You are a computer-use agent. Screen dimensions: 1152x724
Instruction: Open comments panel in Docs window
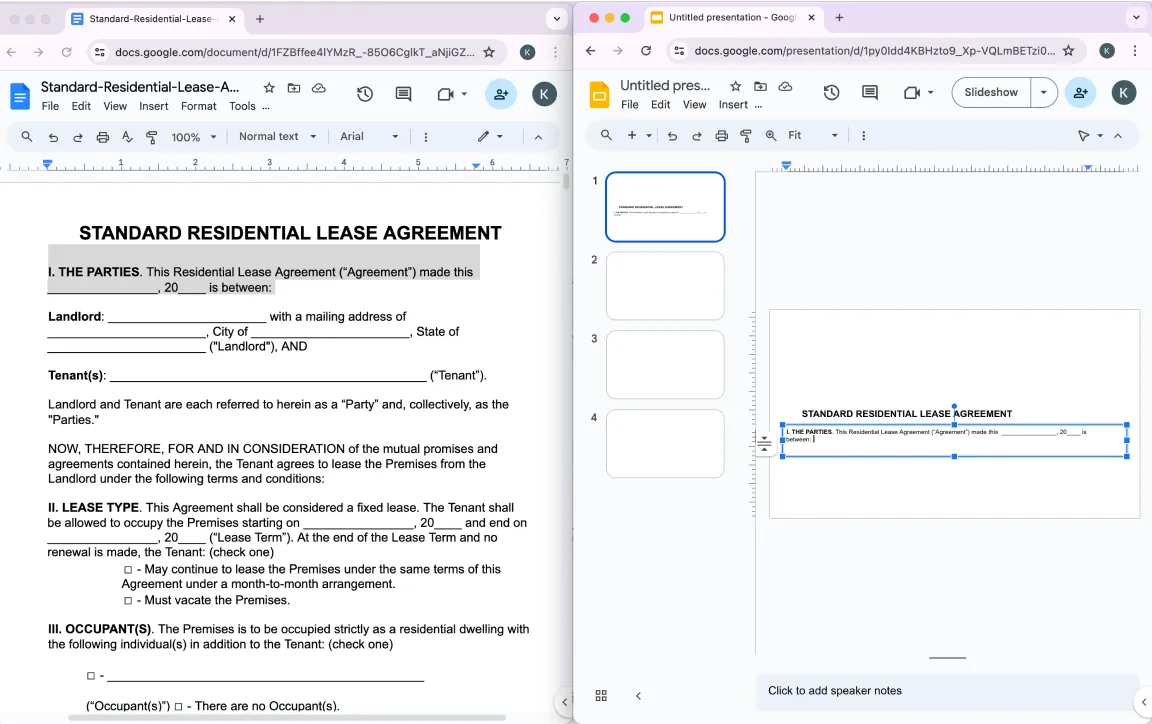pos(403,94)
